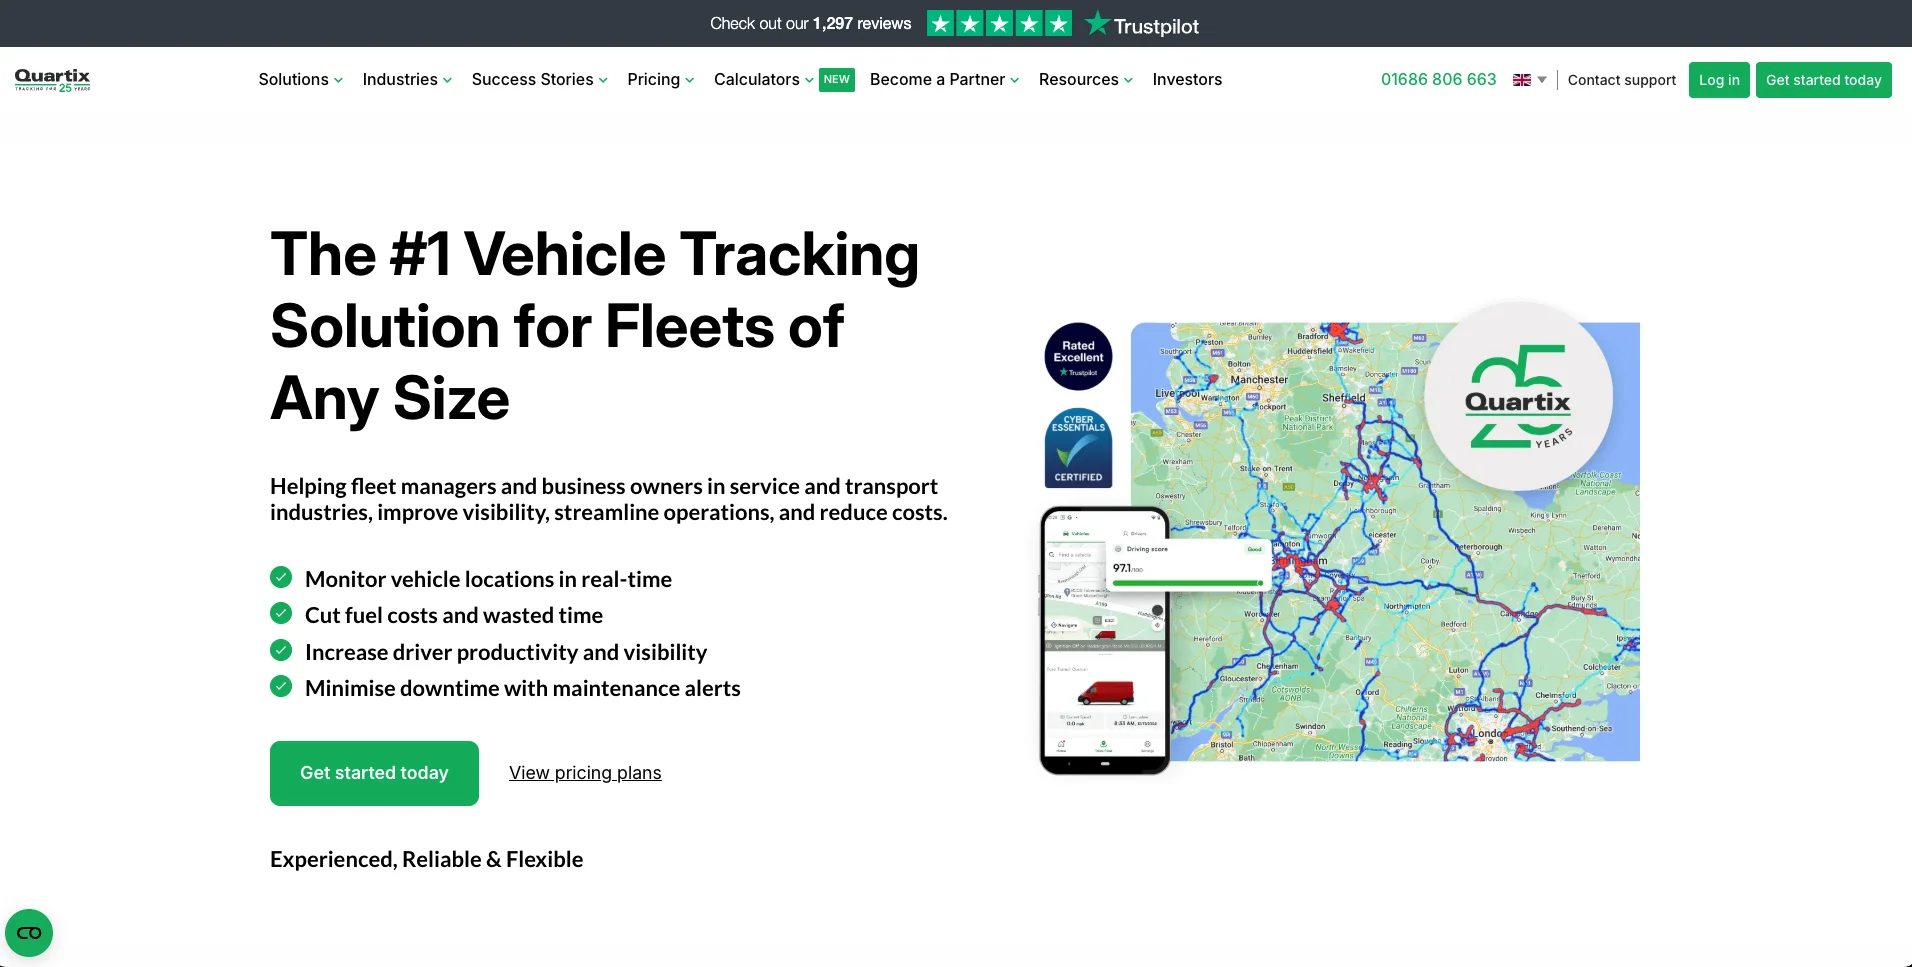Expand the Calculators menu chevron
Screen dimensions: 1912x967
point(809,81)
